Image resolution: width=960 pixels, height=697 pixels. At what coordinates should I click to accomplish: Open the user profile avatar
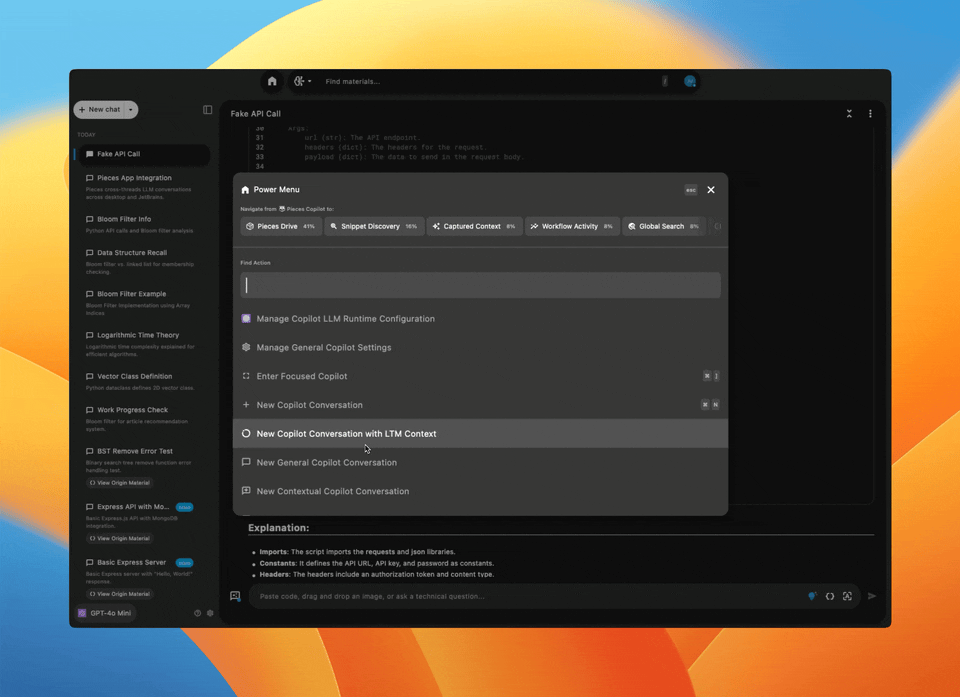689,81
